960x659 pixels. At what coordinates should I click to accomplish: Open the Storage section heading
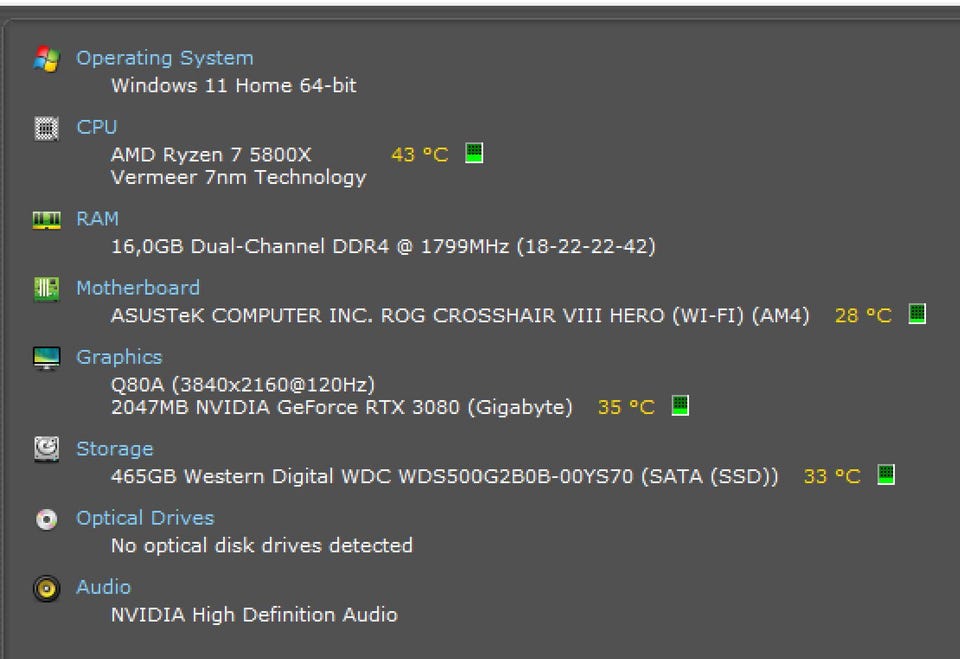(114, 449)
